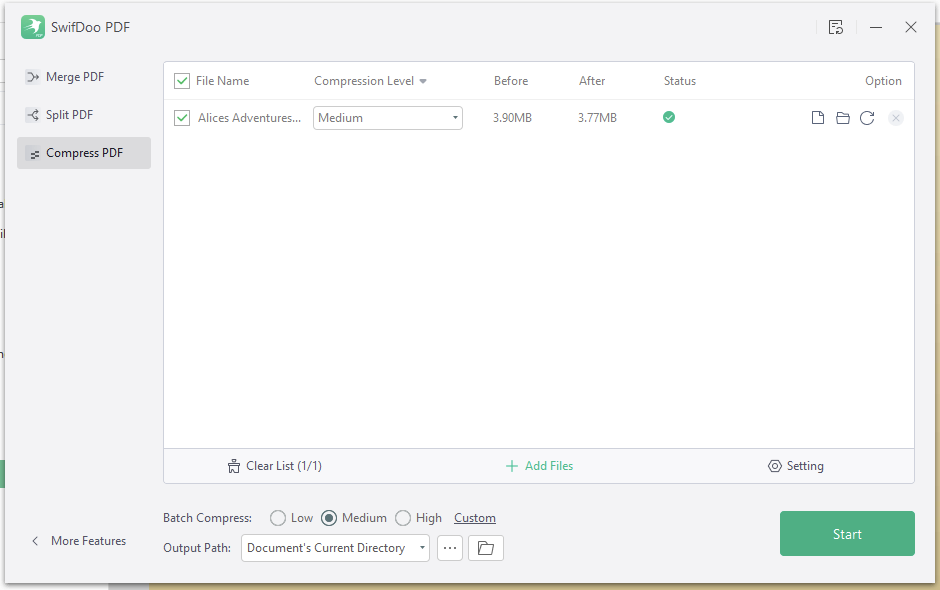The image size is (940, 590).
Task: Uncheck the Alices Adventures file checkbox
Action: click(182, 118)
